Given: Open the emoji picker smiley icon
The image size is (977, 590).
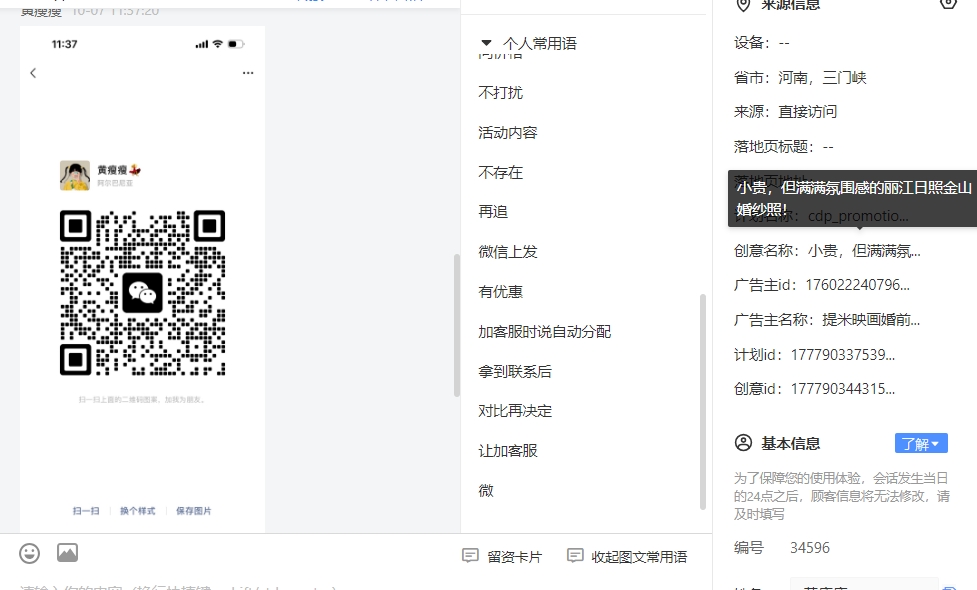Looking at the screenshot, I should click(x=29, y=553).
